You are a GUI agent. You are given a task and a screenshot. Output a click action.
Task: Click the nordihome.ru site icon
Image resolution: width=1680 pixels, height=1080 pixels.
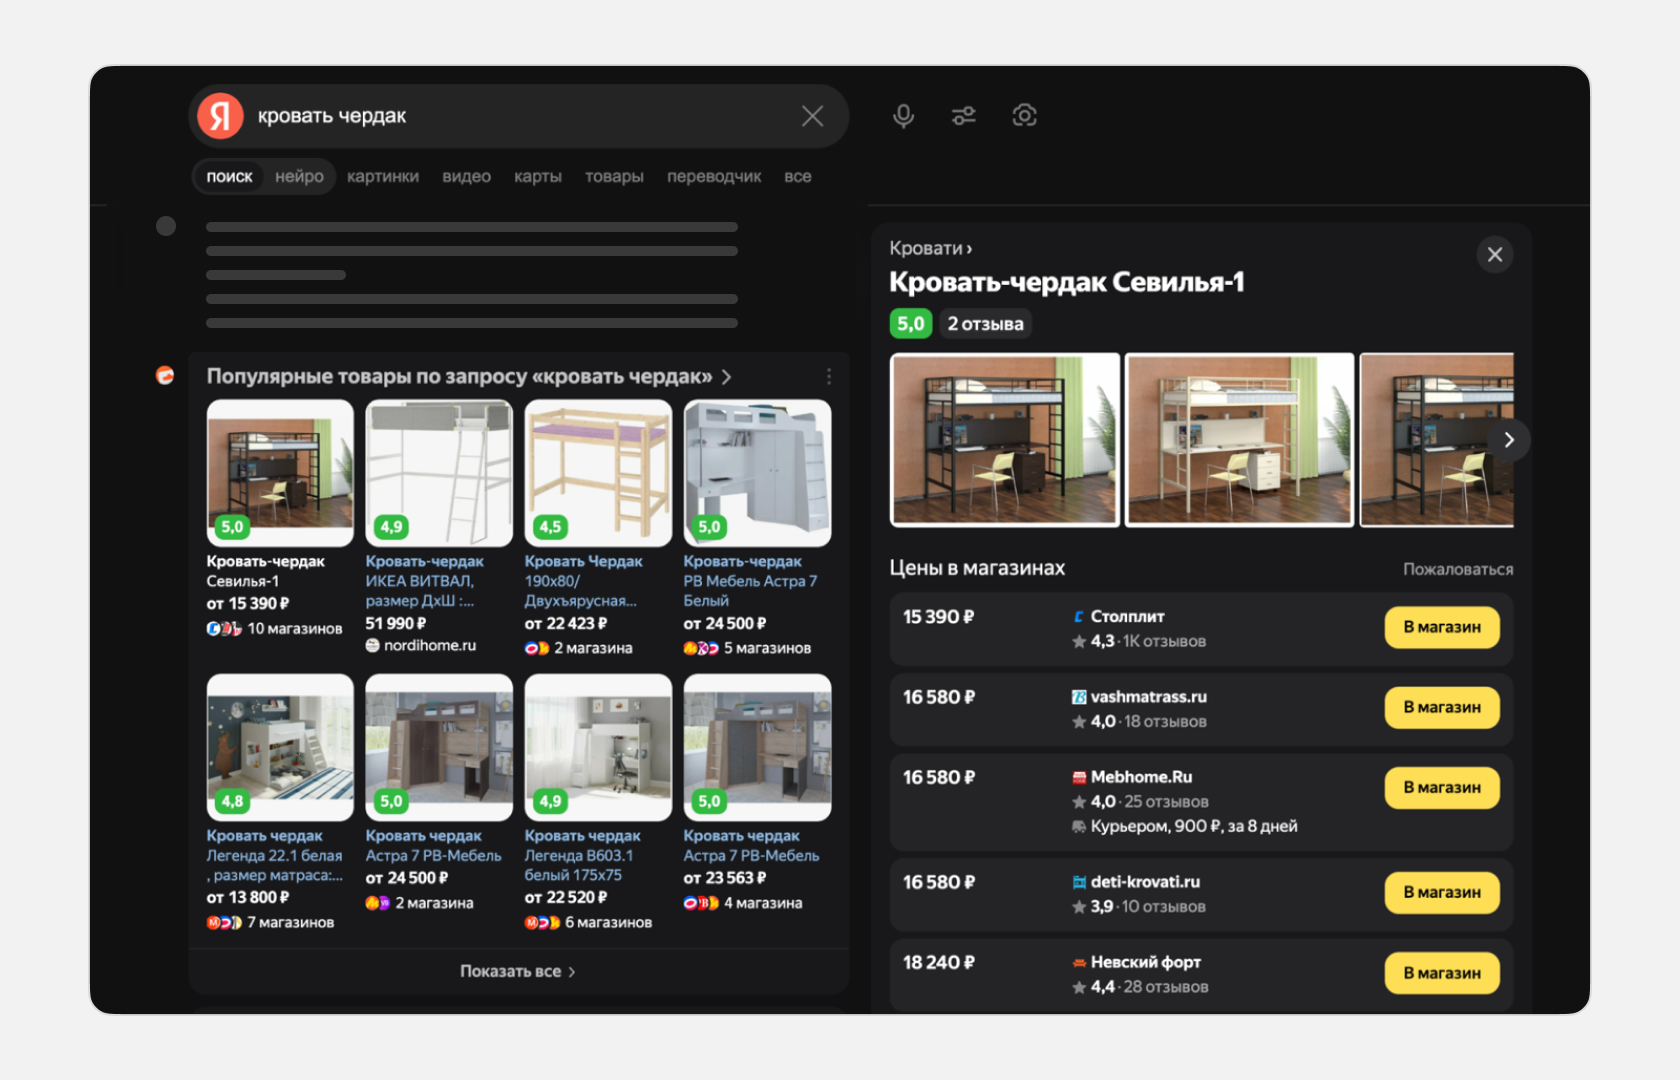[x=373, y=646]
